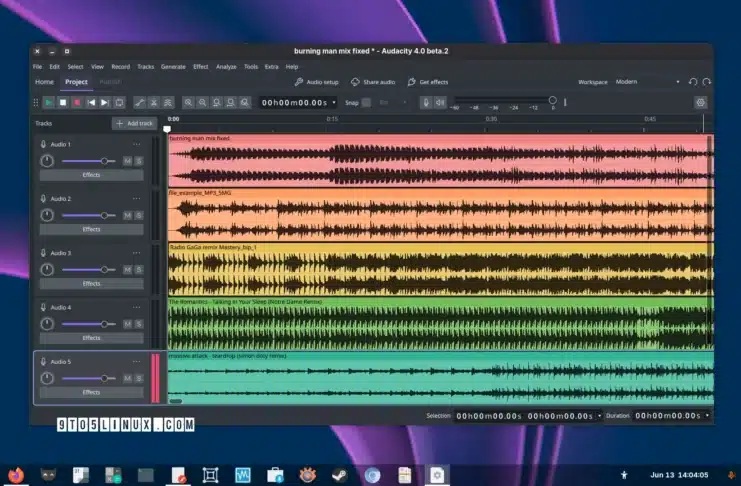Open Firefox from the taskbar
741x486 pixels.
point(17,475)
